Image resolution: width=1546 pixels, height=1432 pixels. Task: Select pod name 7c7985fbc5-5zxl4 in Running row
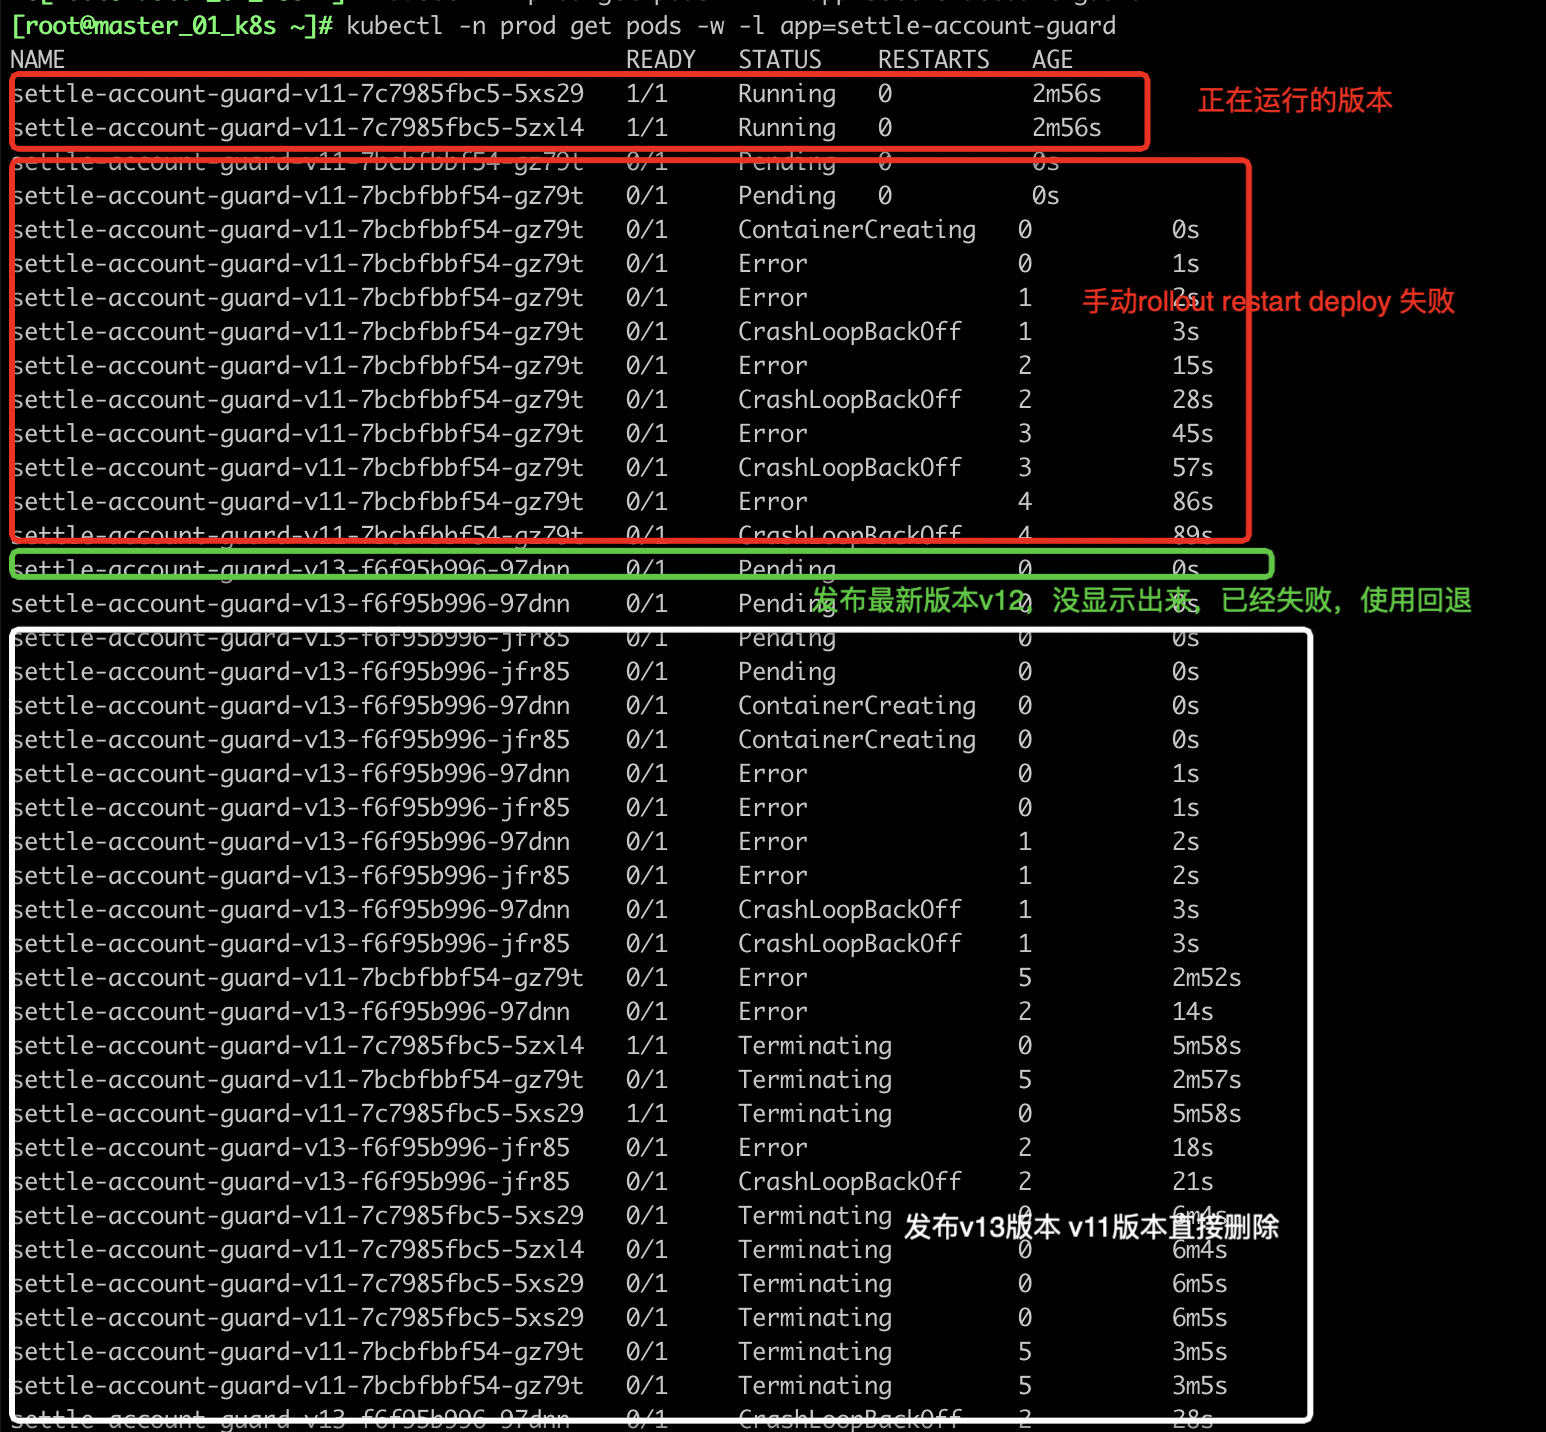pos(298,128)
